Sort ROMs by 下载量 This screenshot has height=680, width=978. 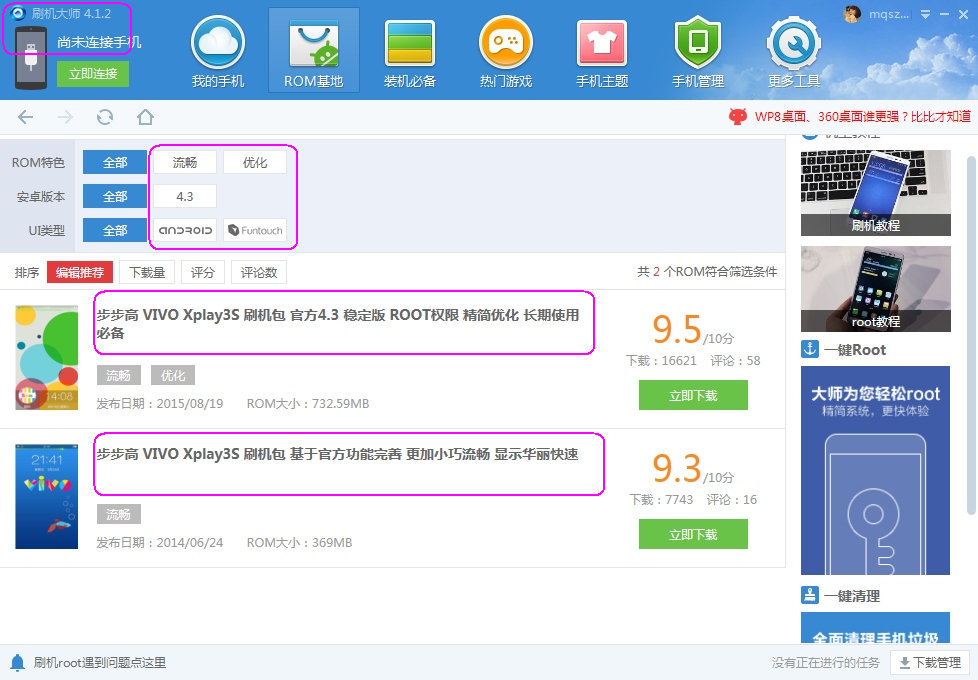point(148,272)
